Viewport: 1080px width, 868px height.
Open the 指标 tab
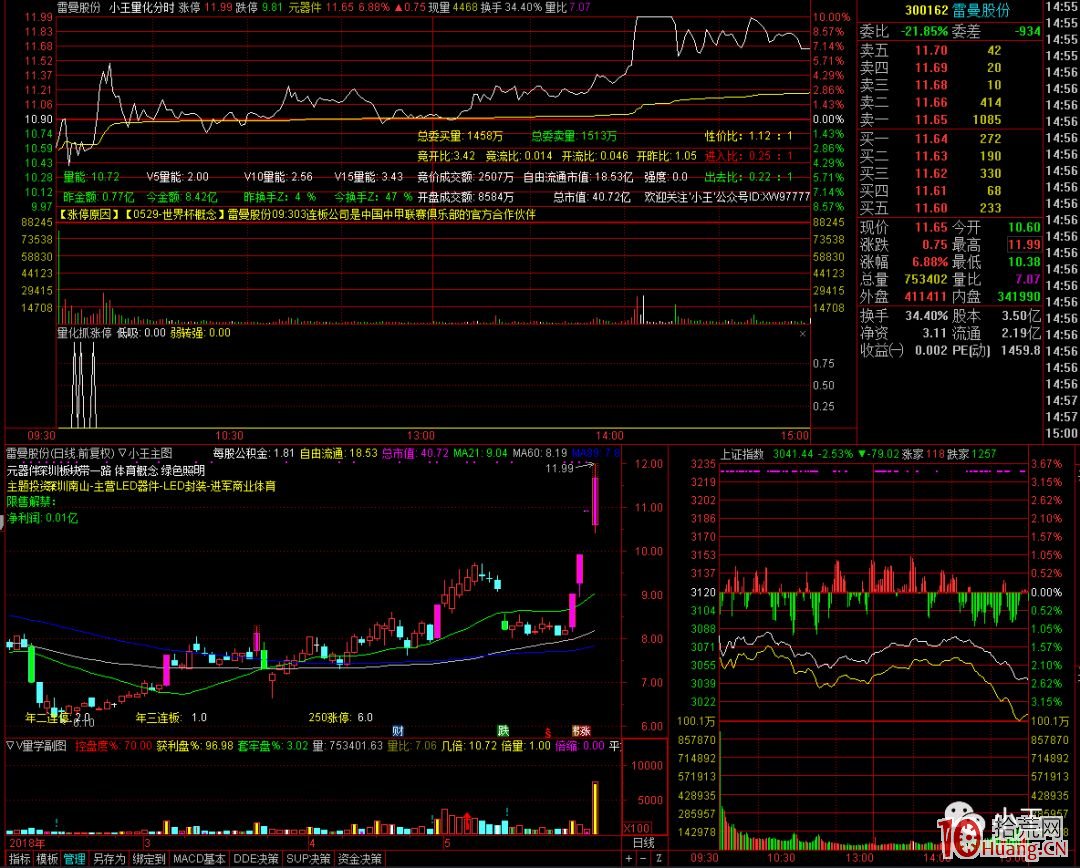[19, 859]
